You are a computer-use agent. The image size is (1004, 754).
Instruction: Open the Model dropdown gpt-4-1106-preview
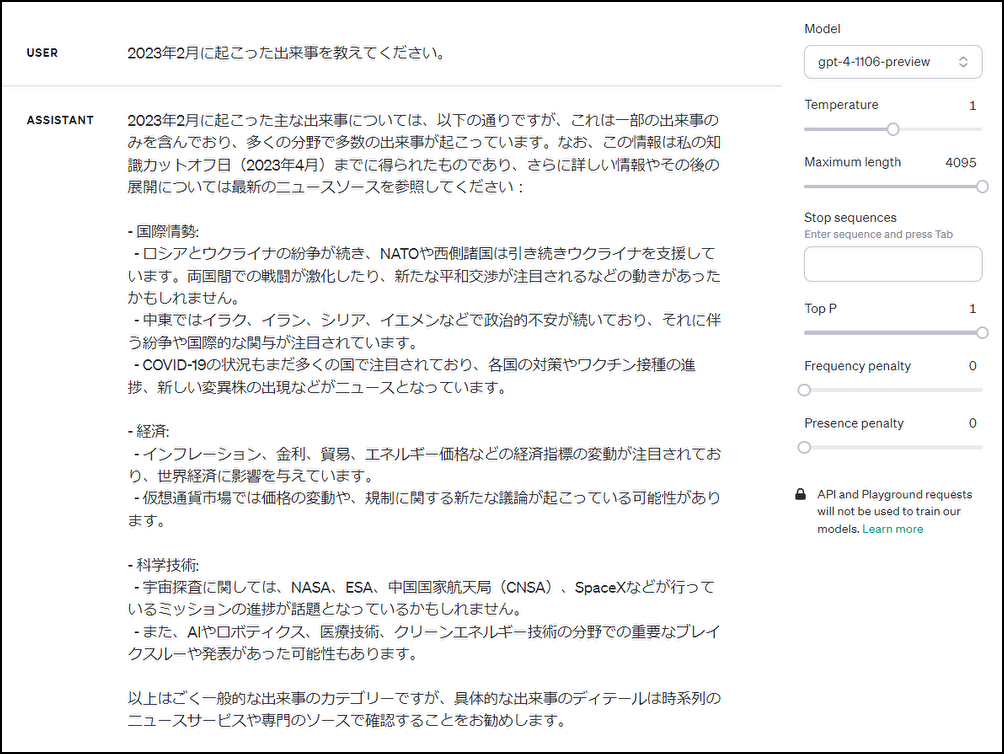[x=893, y=62]
